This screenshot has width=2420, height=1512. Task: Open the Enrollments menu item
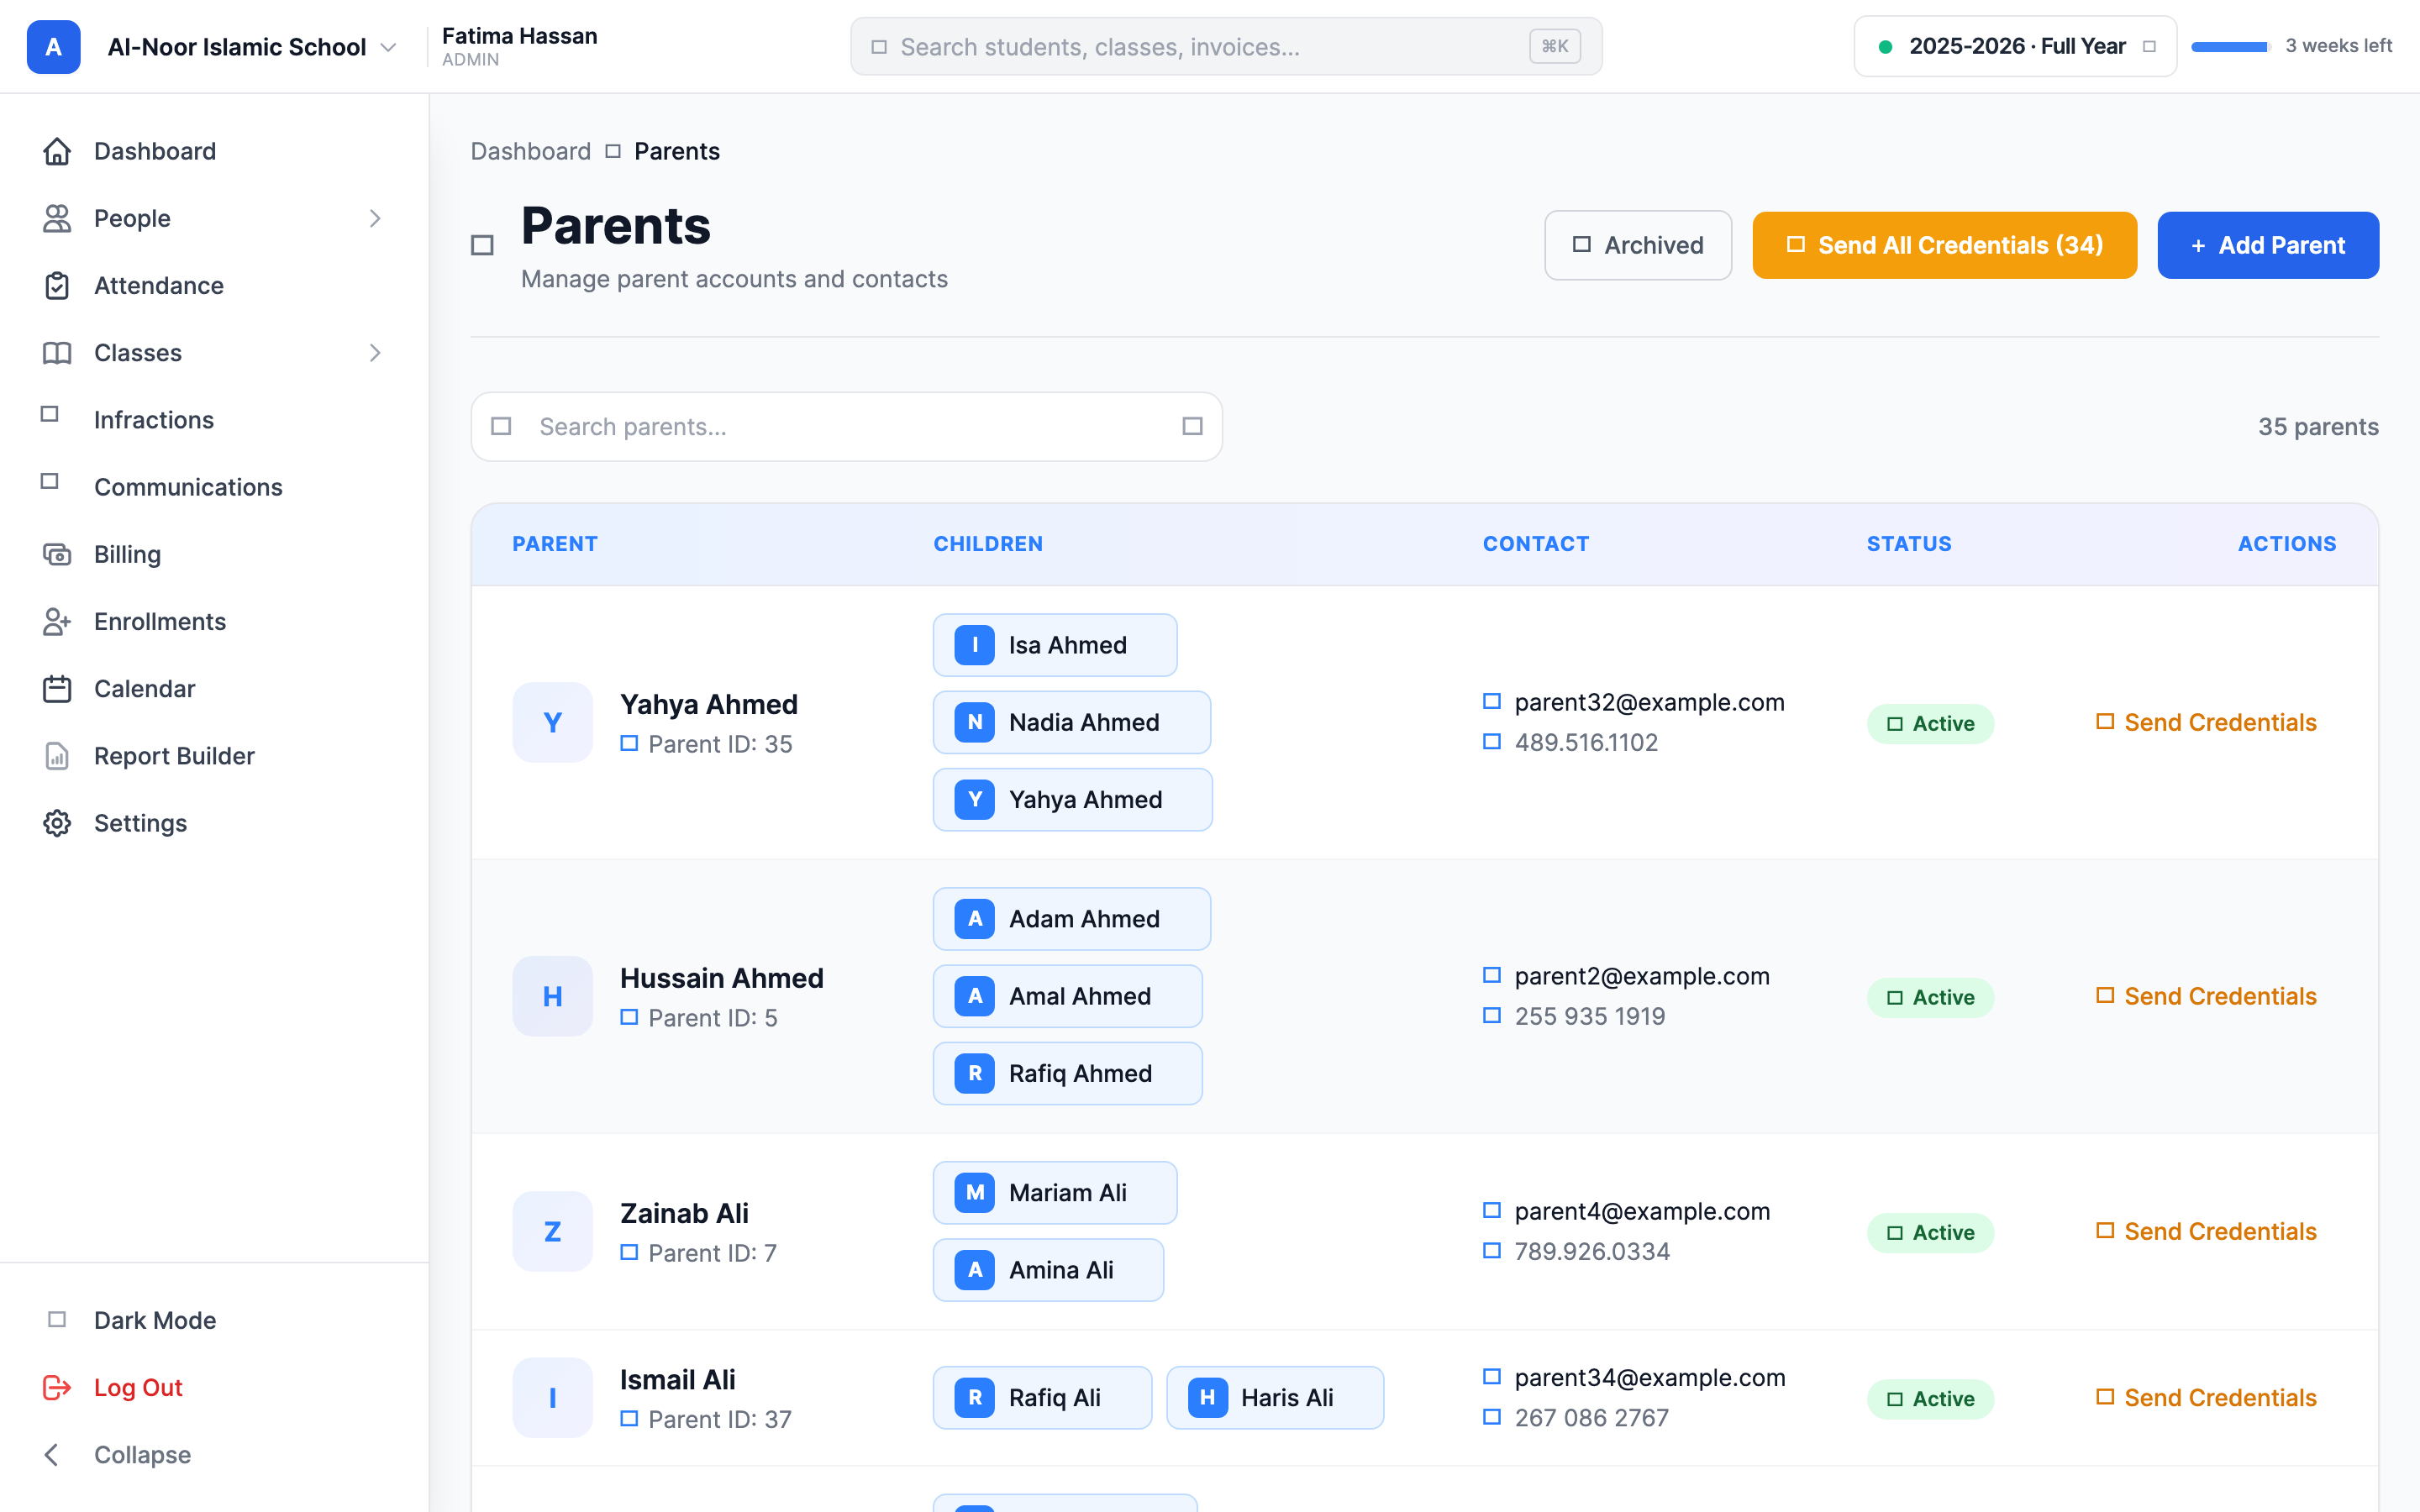[x=214, y=621]
